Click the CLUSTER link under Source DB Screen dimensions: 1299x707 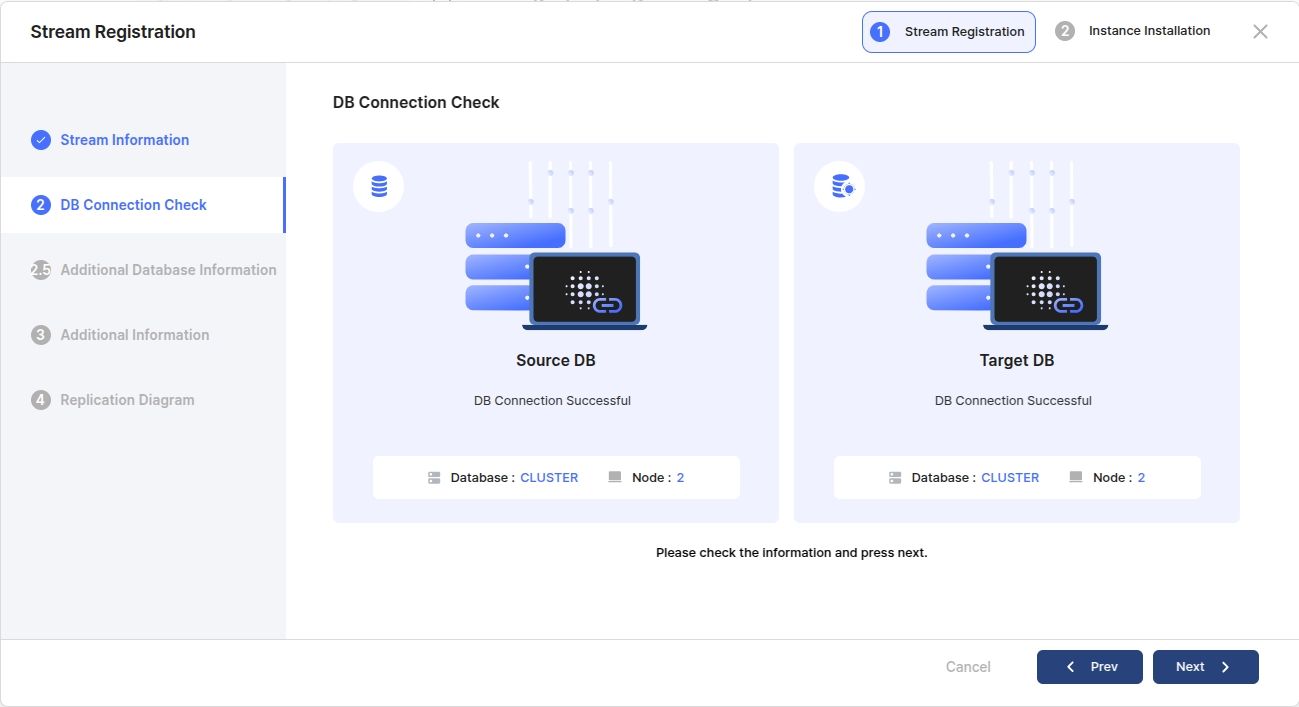click(549, 478)
